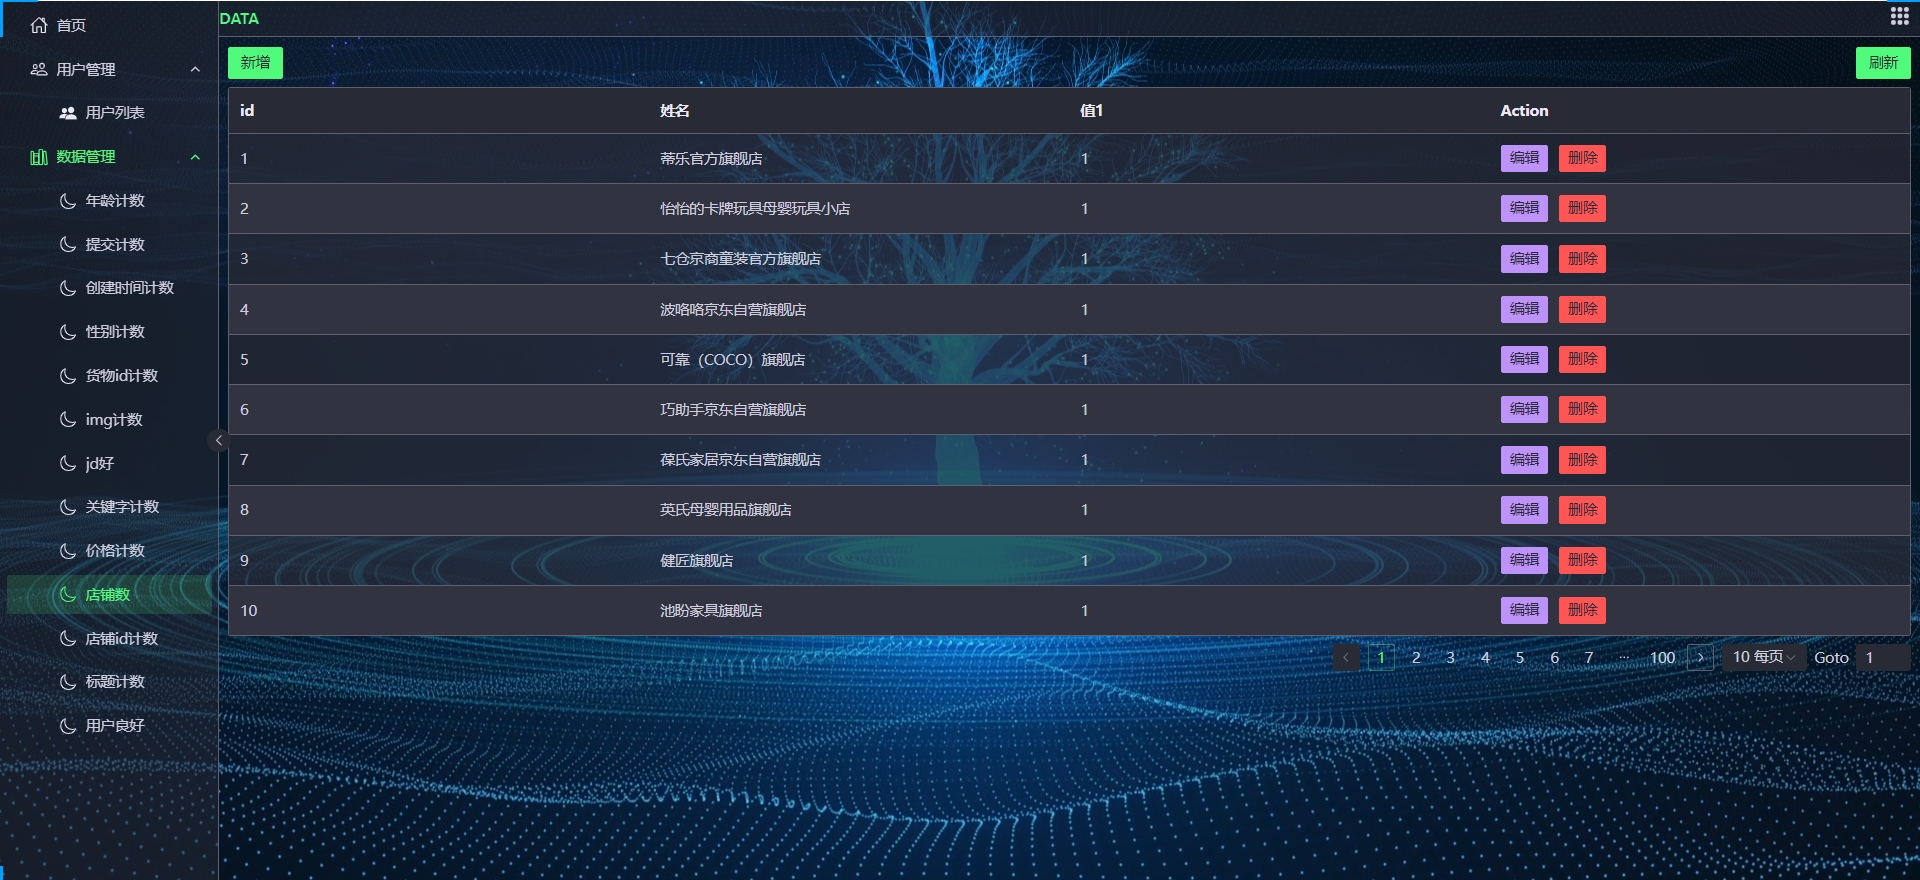Open 性别计数 menu item
Viewport: 1920px width, 880px height.
point(108,332)
